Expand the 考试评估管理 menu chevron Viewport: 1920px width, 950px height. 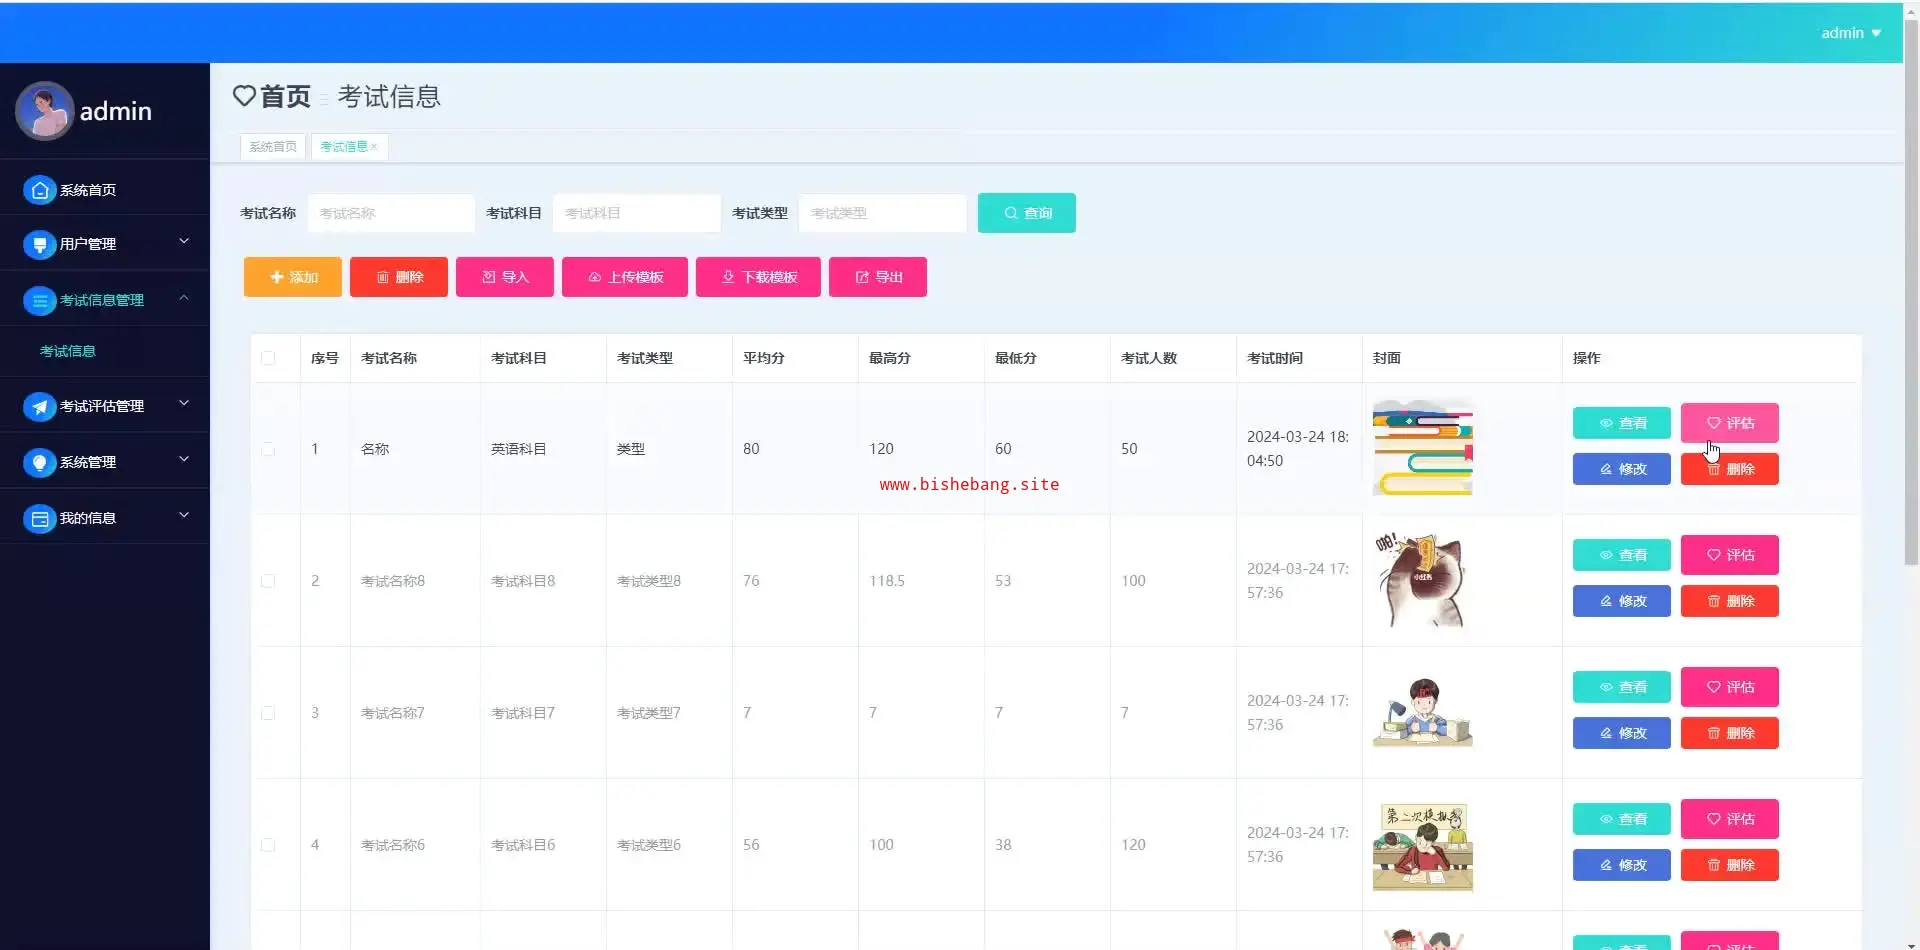click(184, 403)
